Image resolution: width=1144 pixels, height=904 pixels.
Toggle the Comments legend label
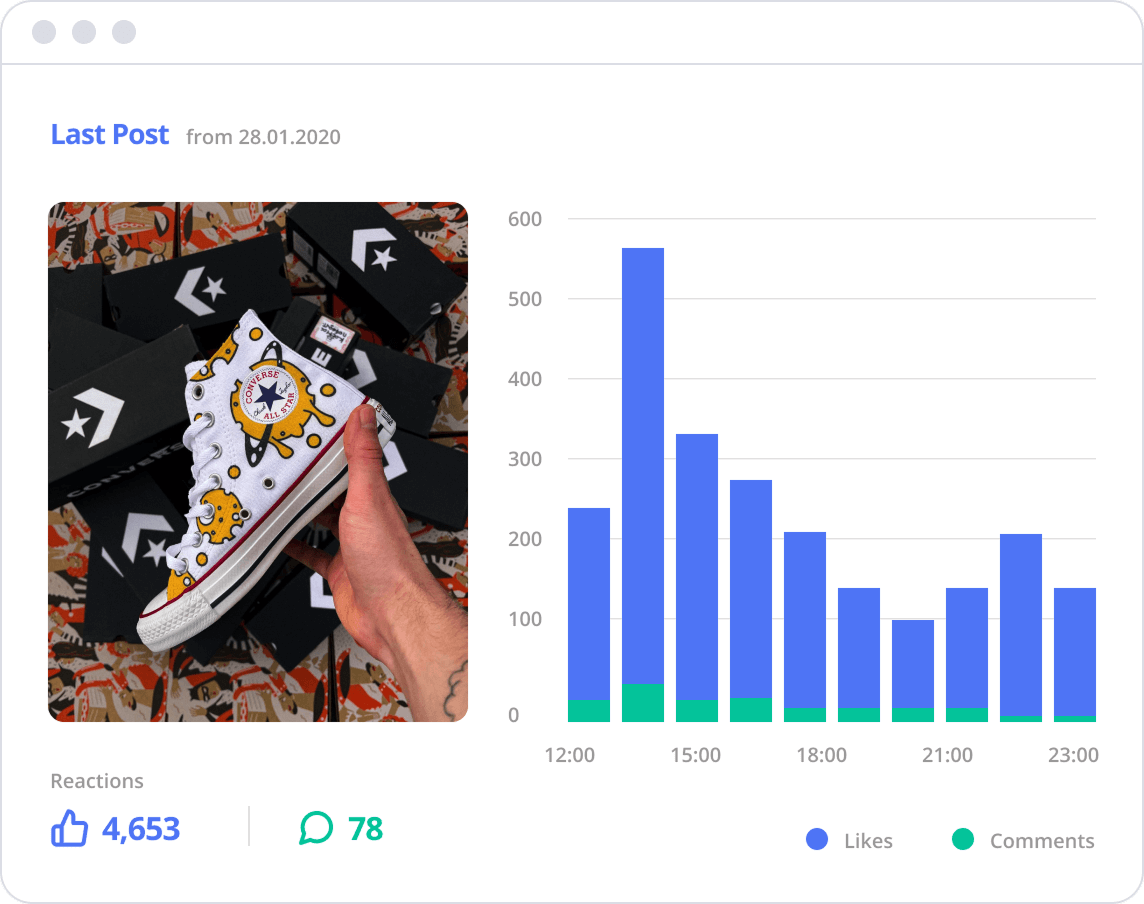pos(1042,841)
